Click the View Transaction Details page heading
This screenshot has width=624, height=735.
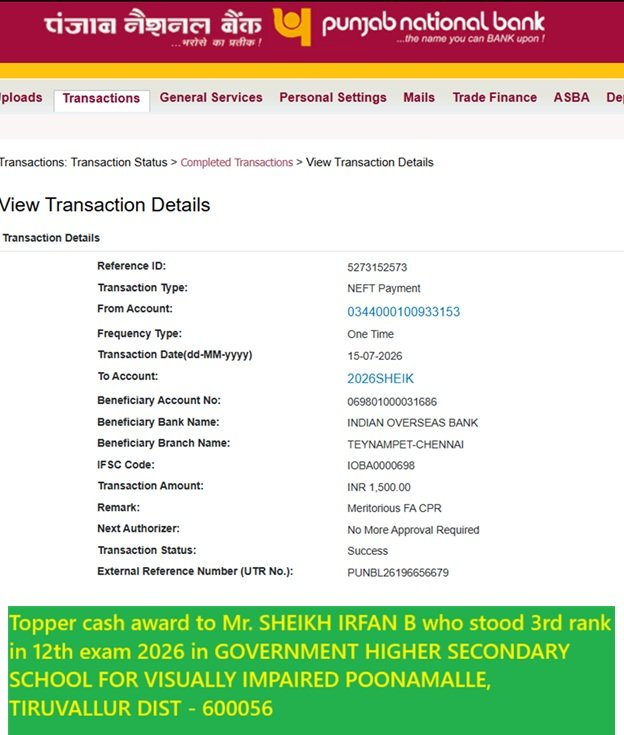coord(105,205)
